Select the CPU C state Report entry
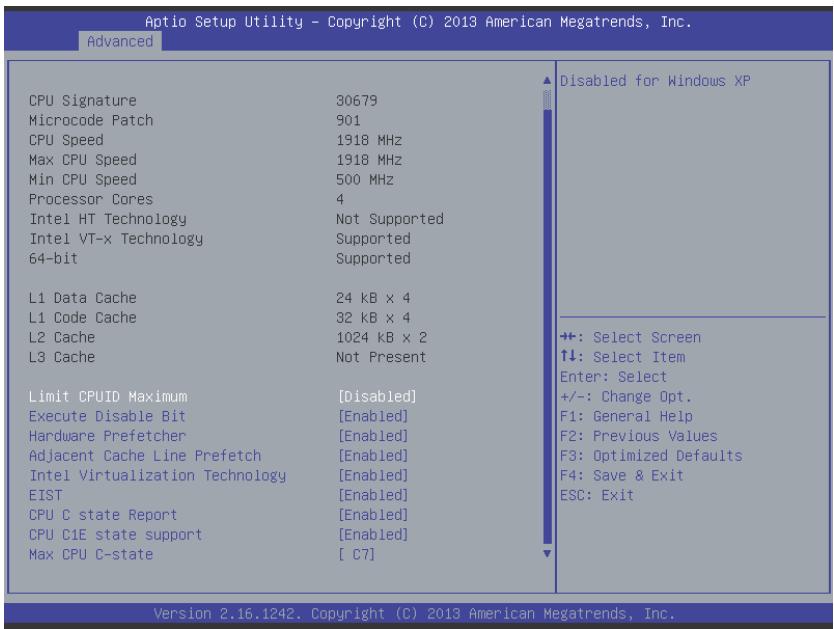Image resolution: width=834 pixels, height=629 pixels. (x=103, y=515)
